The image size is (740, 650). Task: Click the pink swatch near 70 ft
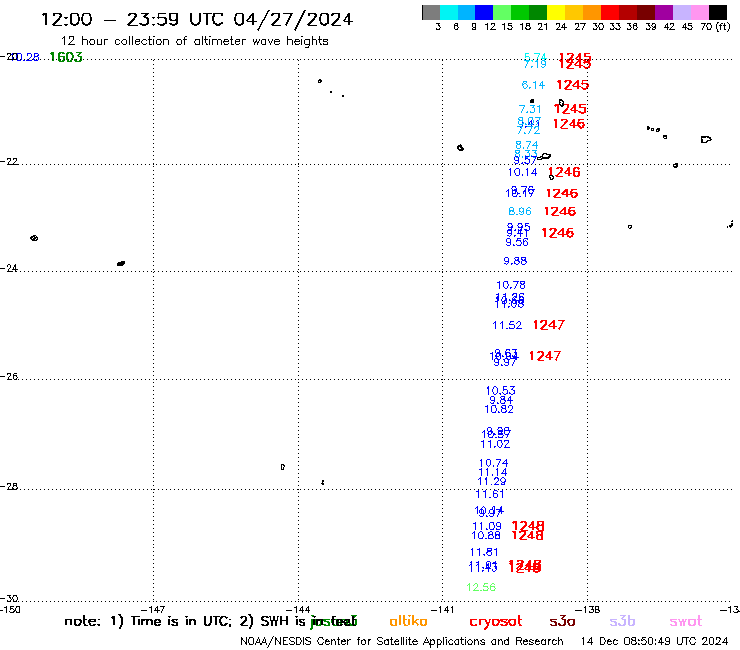(699, 12)
